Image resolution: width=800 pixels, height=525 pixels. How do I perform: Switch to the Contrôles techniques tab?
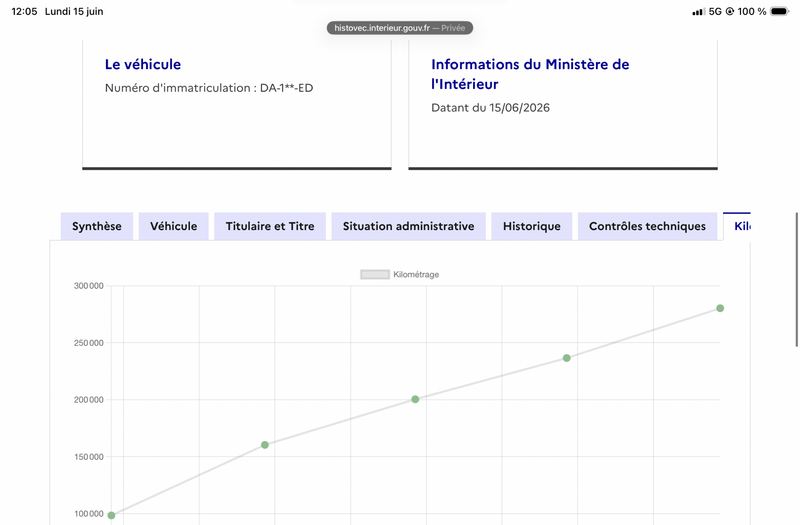coord(647,226)
